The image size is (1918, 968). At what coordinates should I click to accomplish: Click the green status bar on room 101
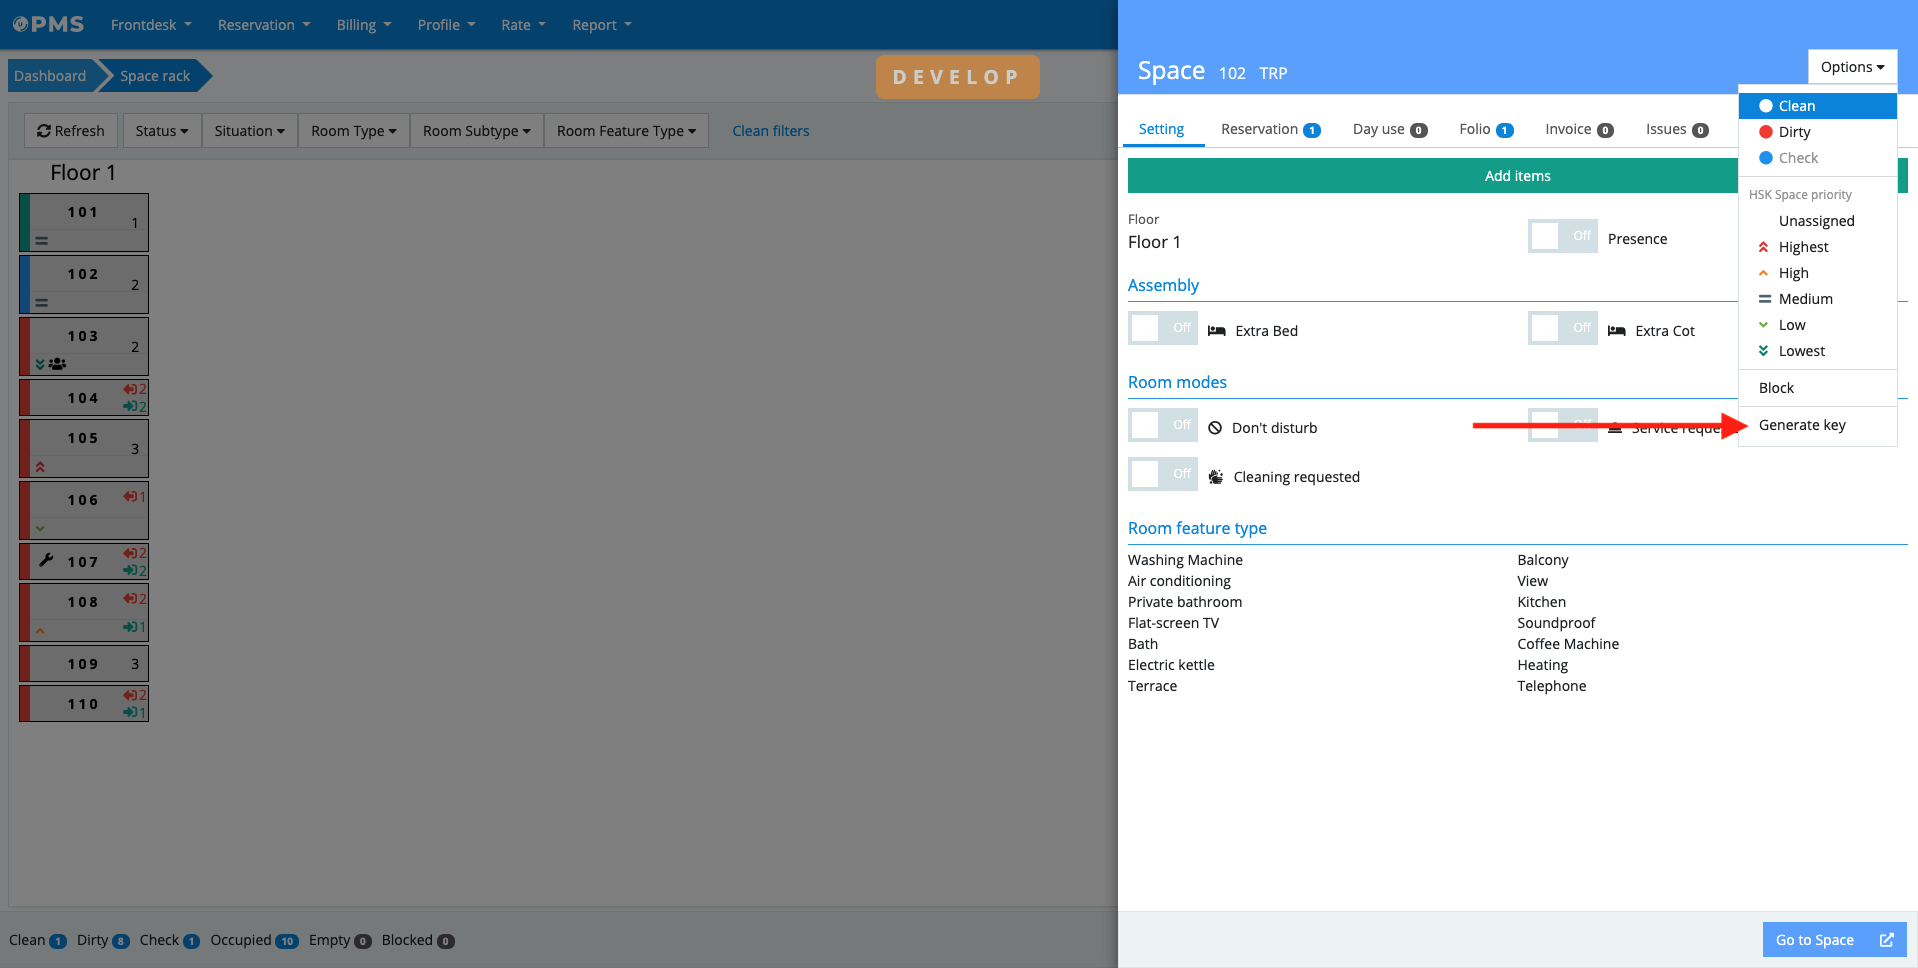24,222
